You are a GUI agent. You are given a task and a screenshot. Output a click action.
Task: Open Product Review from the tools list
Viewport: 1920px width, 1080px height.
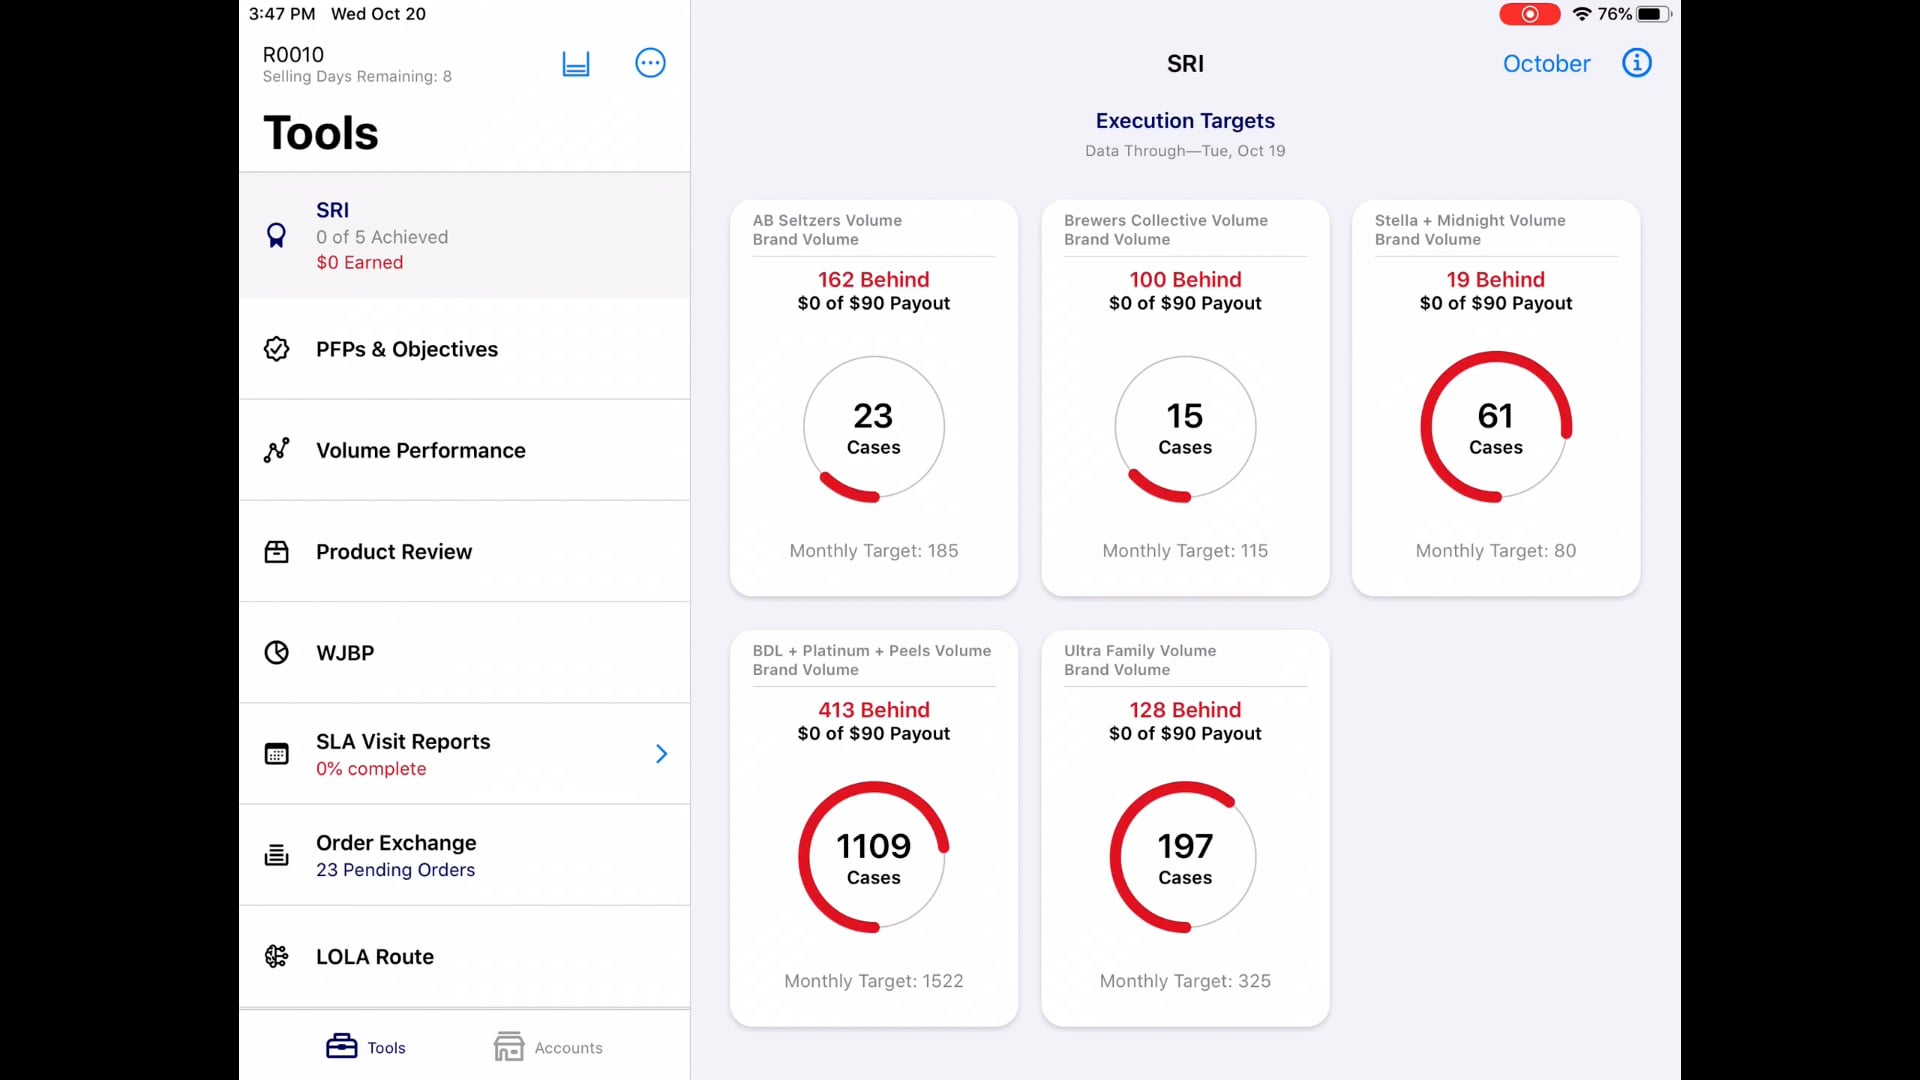(464, 552)
